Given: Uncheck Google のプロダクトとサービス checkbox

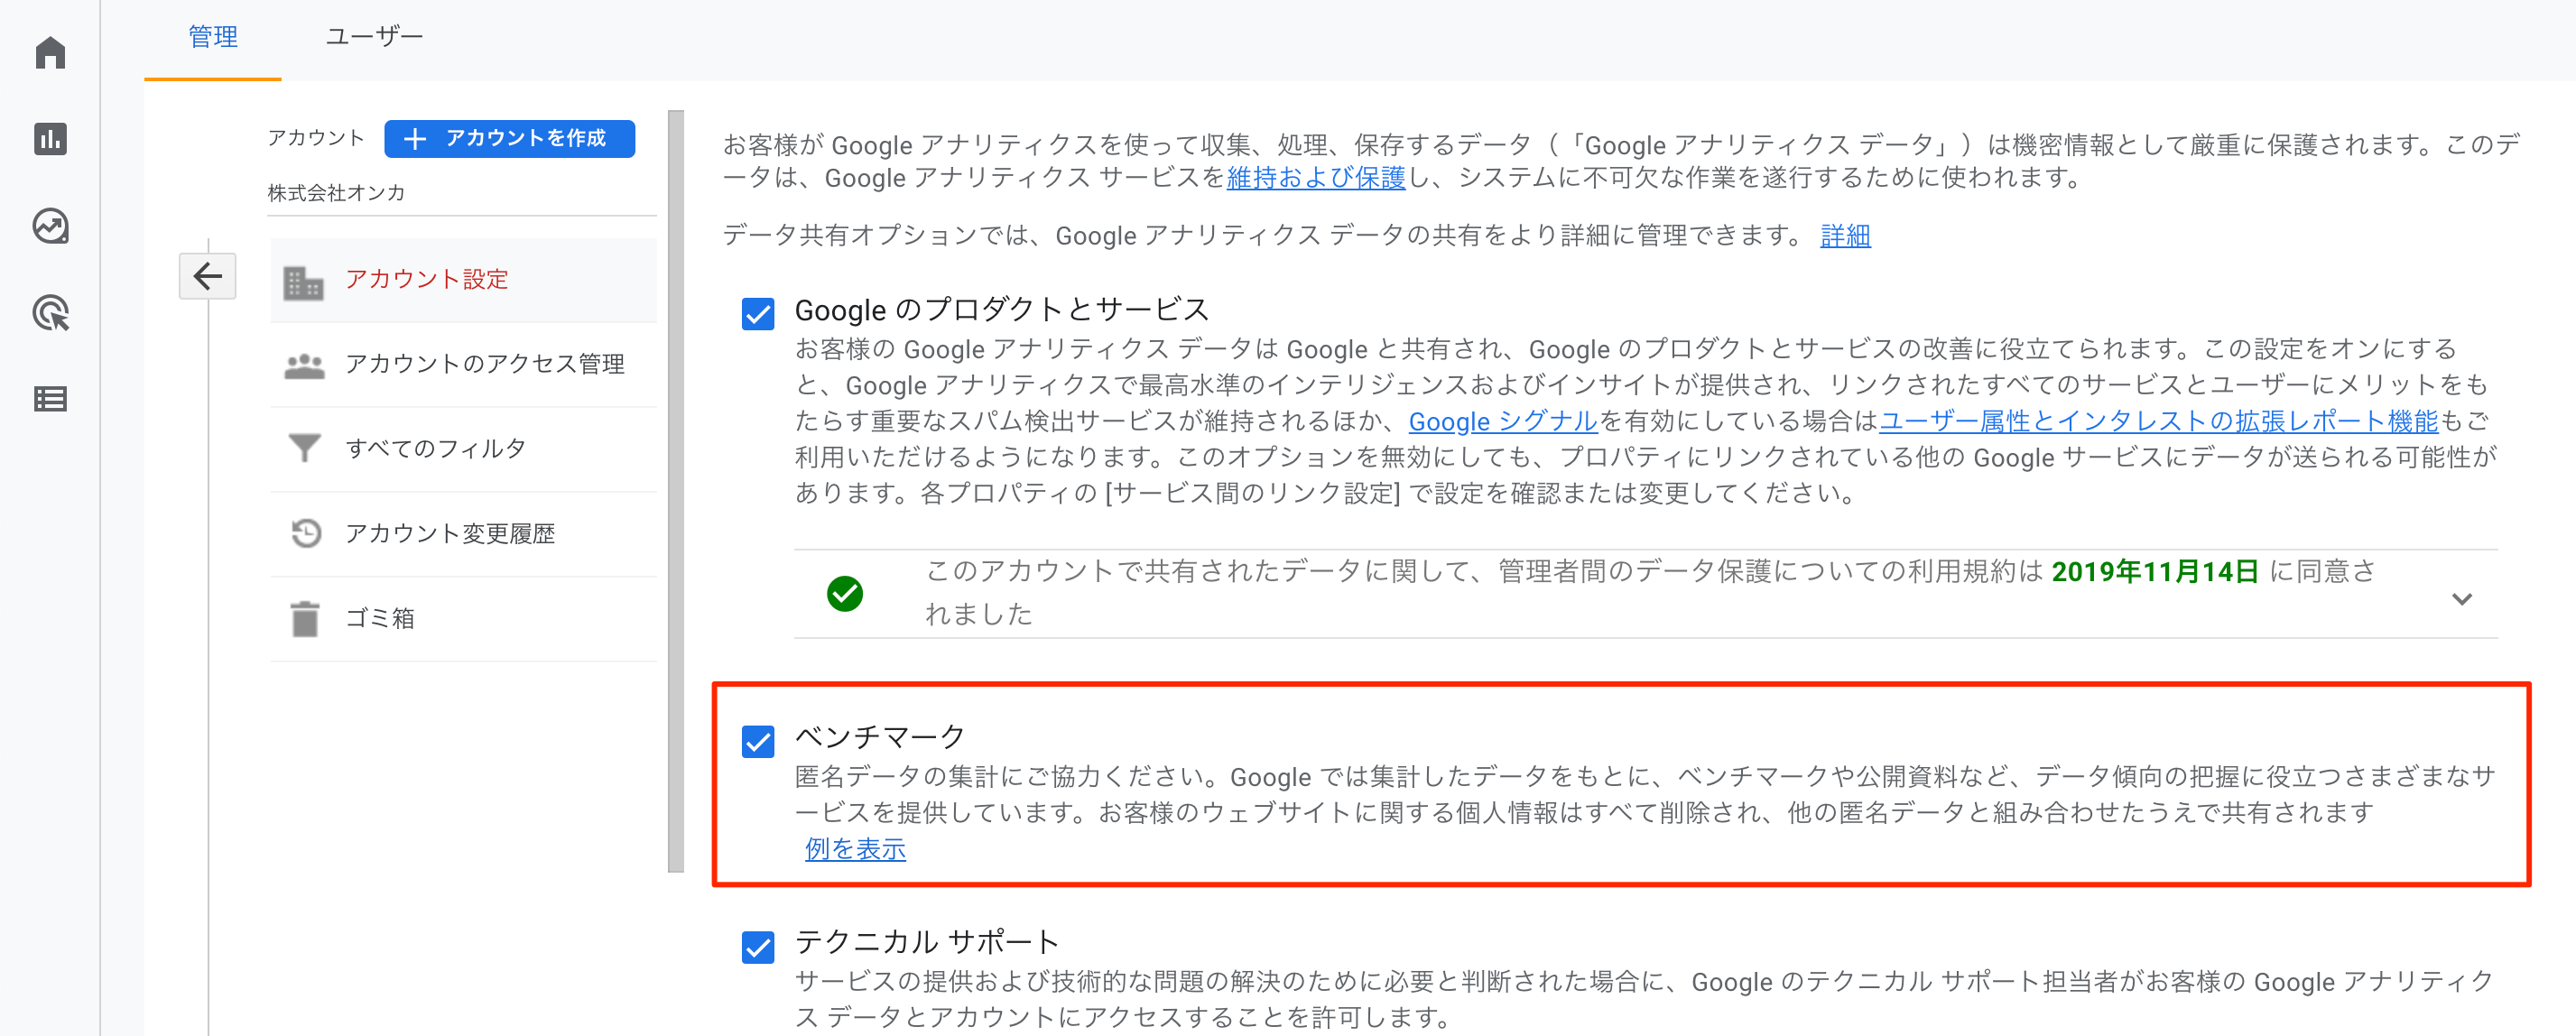Looking at the screenshot, I should 758,313.
